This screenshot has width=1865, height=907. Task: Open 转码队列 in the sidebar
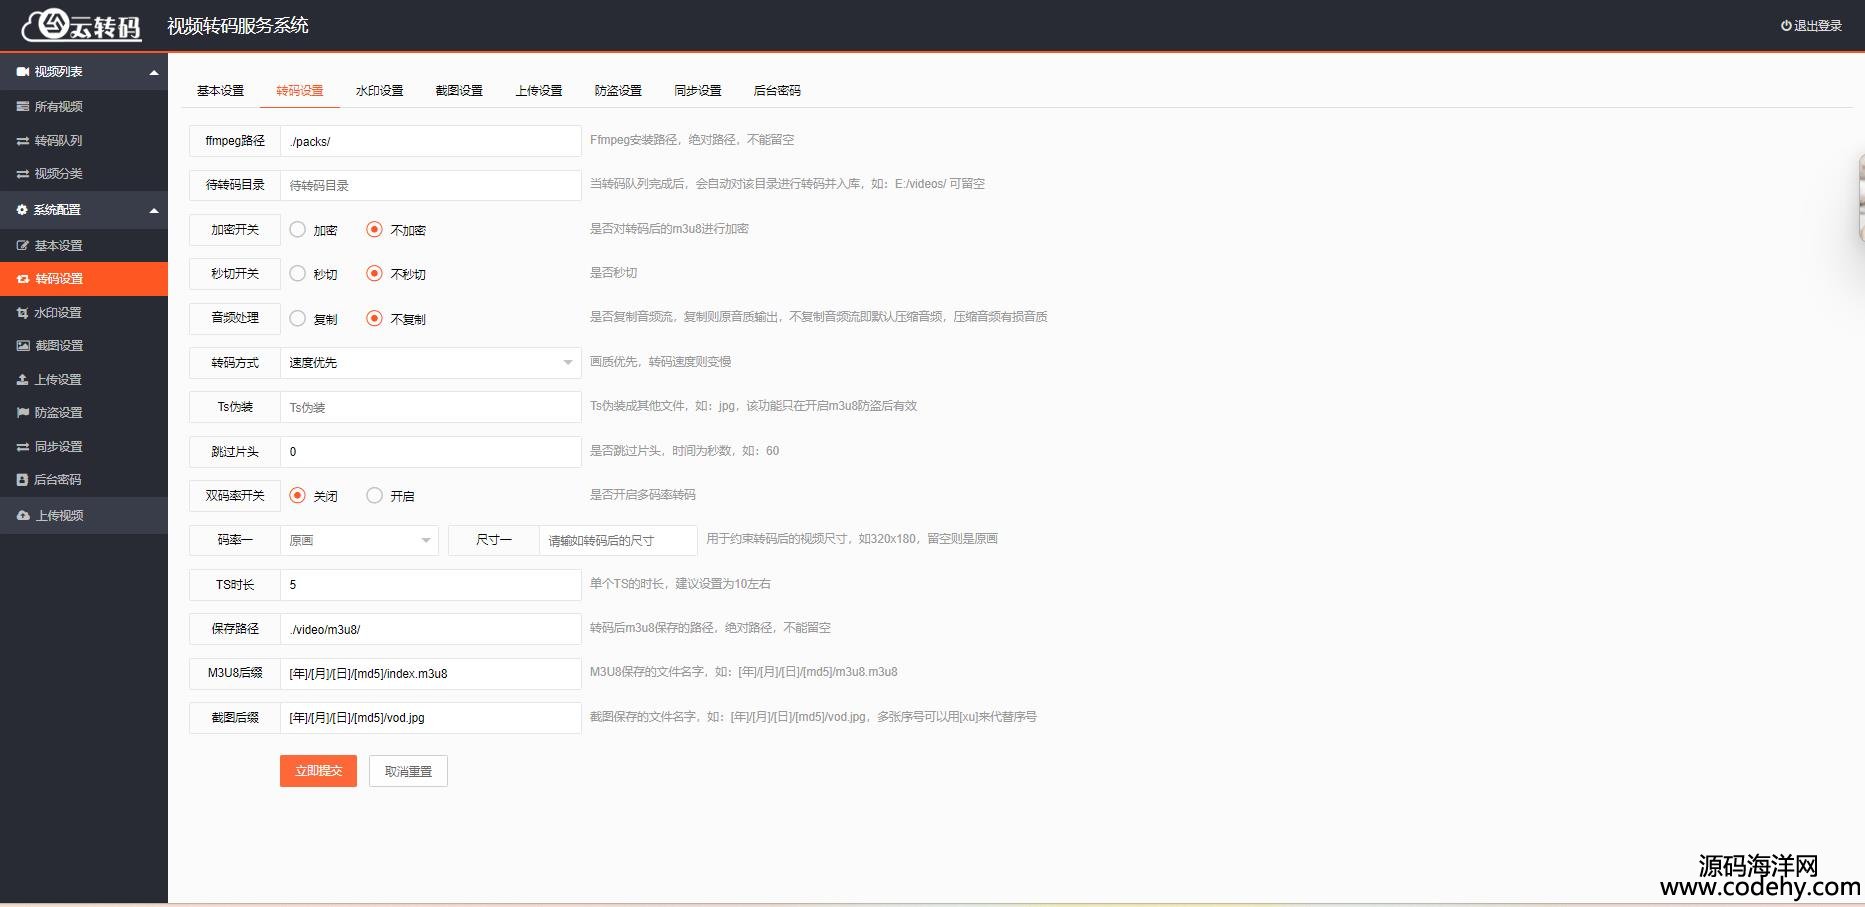[x=84, y=141]
